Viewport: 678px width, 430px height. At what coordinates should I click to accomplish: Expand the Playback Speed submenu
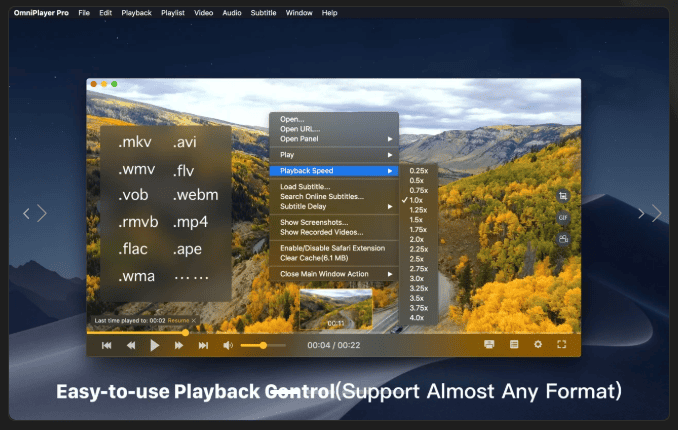pyautogui.click(x=333, y=171)
